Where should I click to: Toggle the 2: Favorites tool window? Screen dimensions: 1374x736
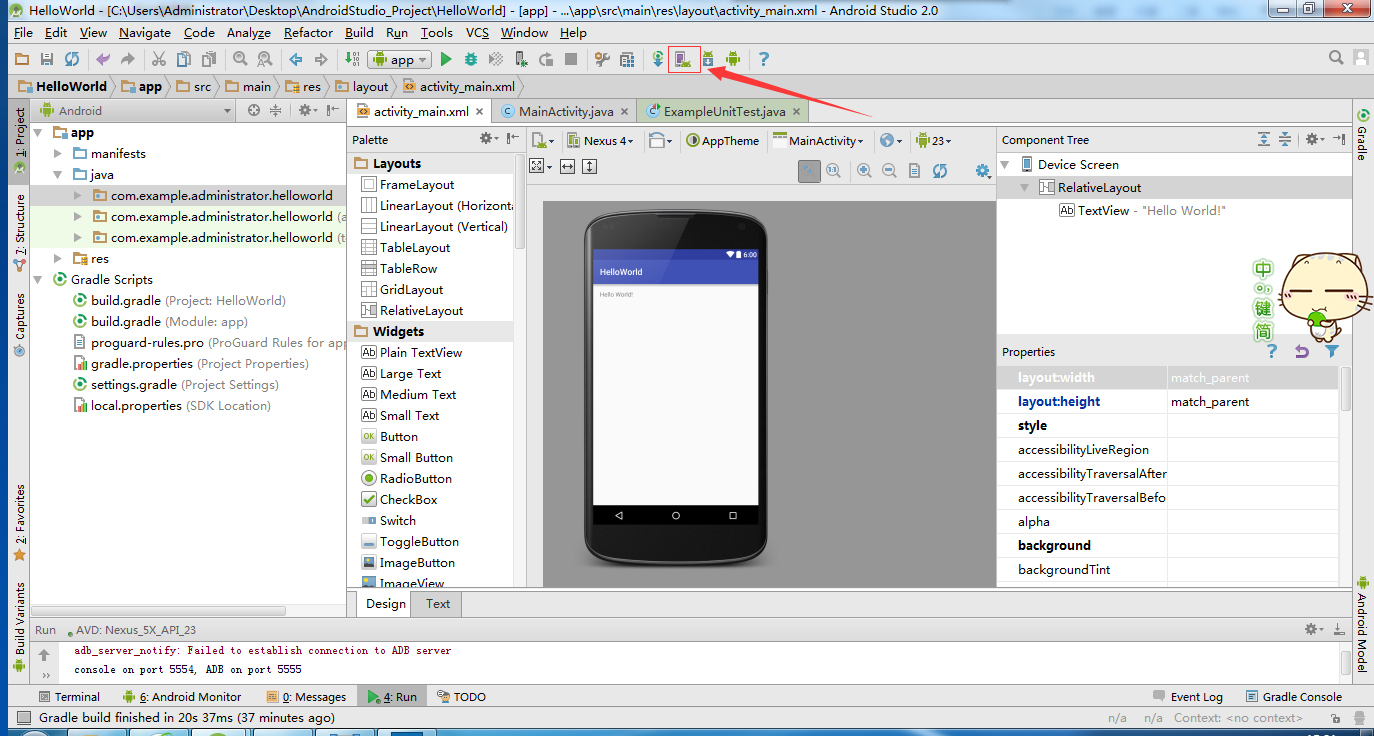tap(19, 522)
